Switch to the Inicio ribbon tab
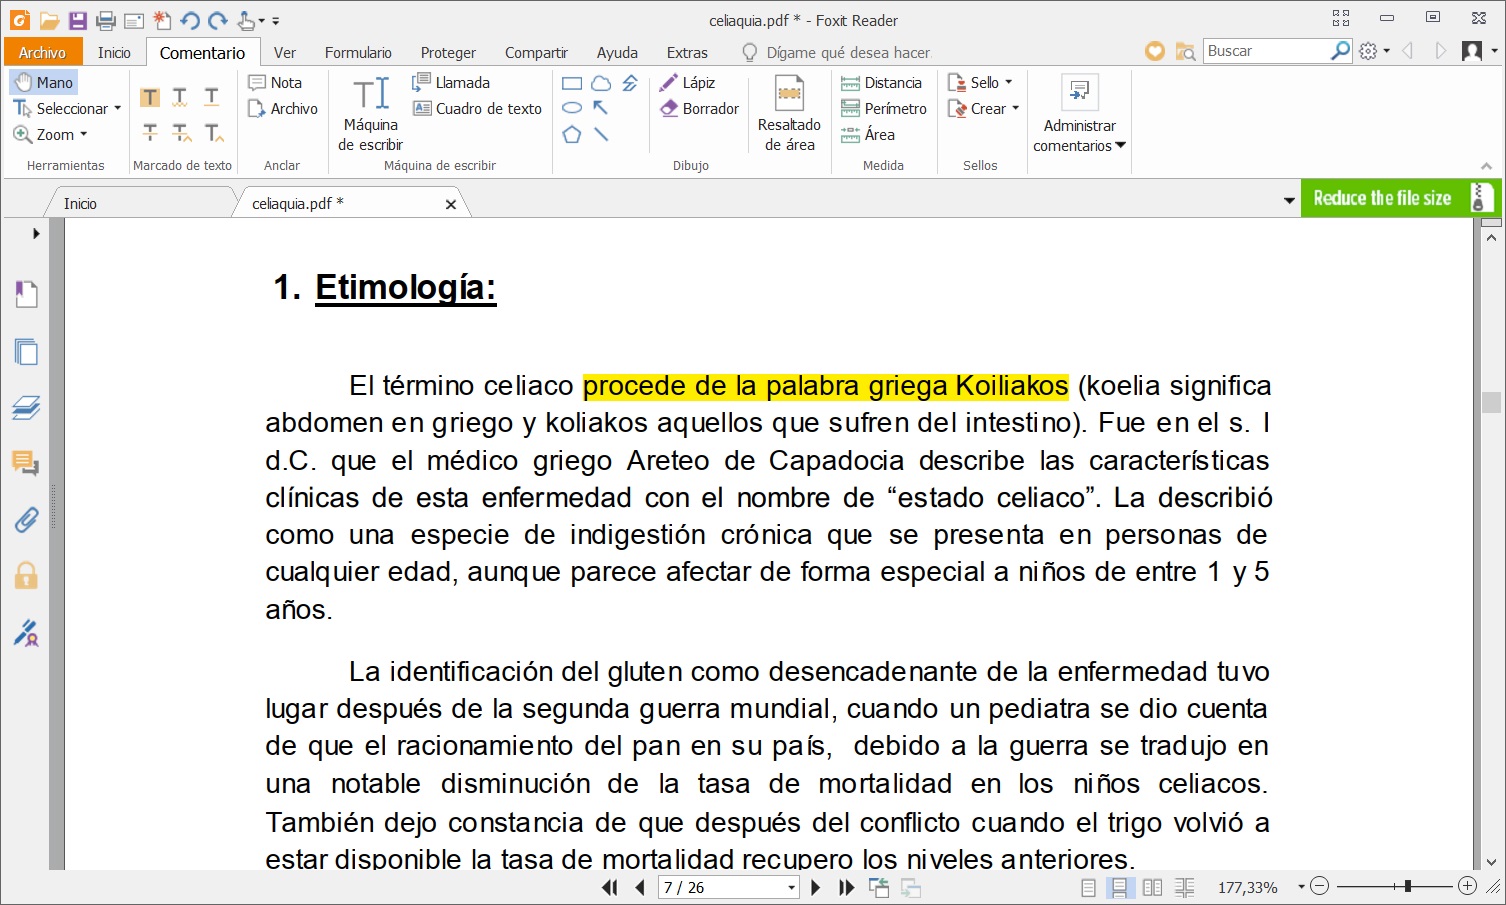1506x905 pixels. tap(114, 52)
